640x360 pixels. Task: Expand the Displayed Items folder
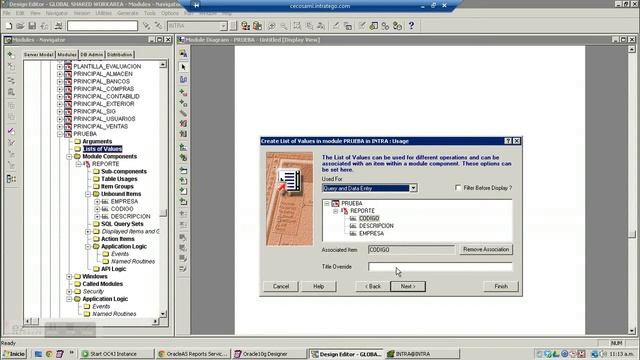tap(88, 231)
